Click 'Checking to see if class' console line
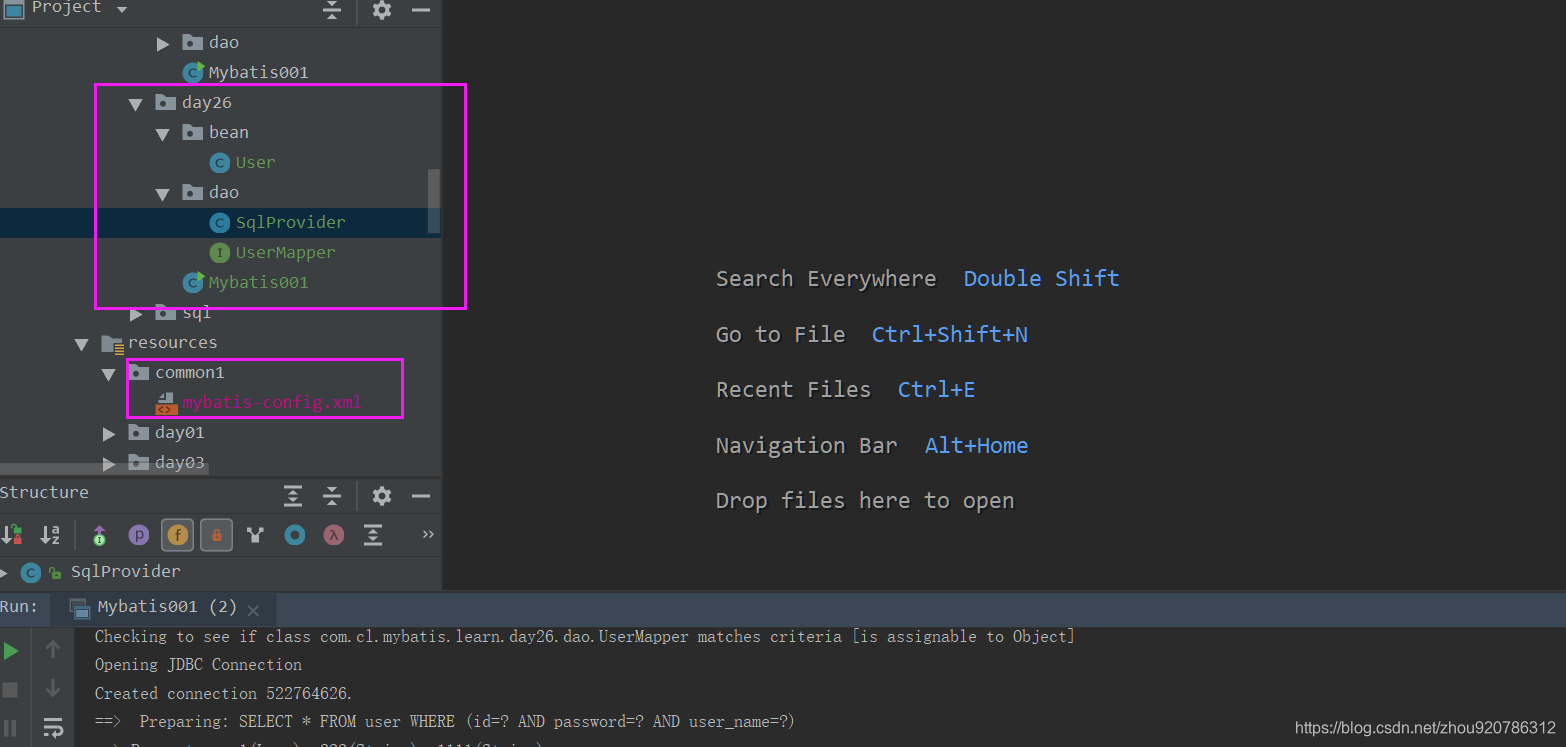This screenshot has height=747, width=1566. pyautogui.click(x=585, y=636)
